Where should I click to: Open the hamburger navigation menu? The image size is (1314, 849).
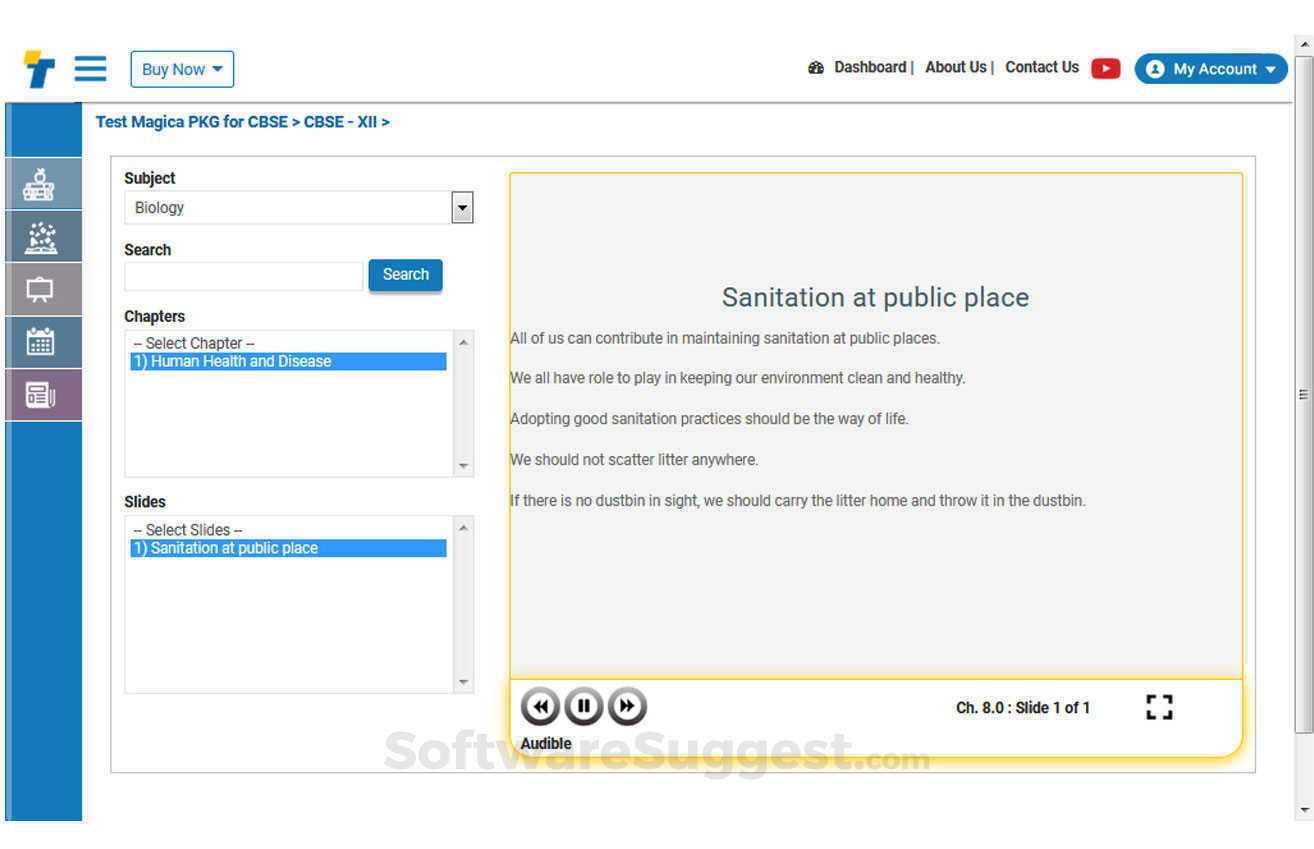90,69
